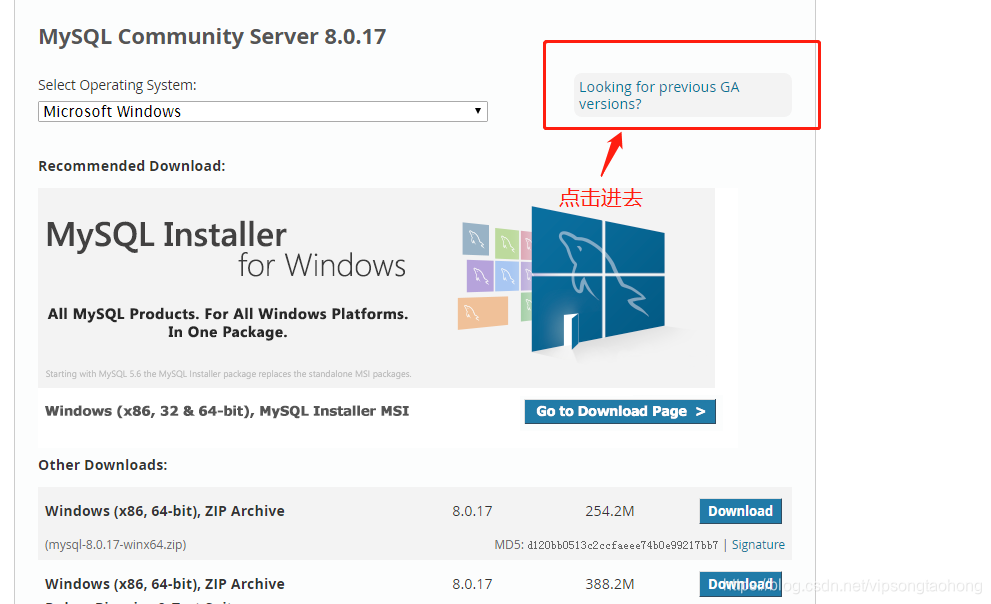Click Go to Download Page button

tap(620, 411)
